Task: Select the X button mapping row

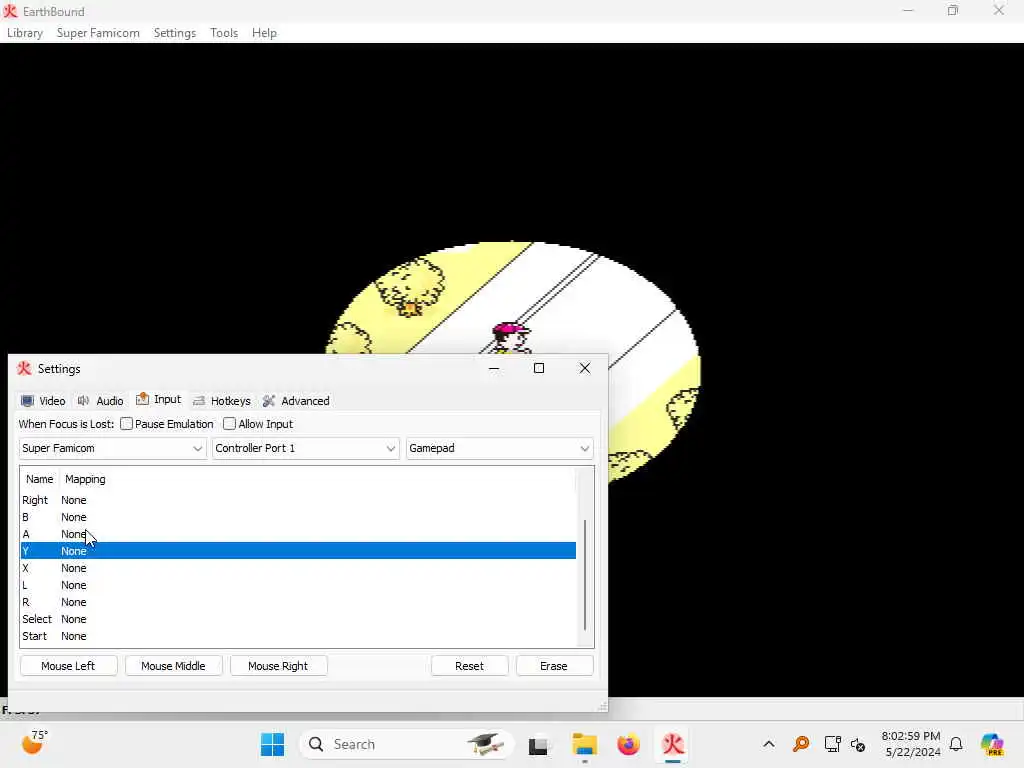Action: coord(298,568)
